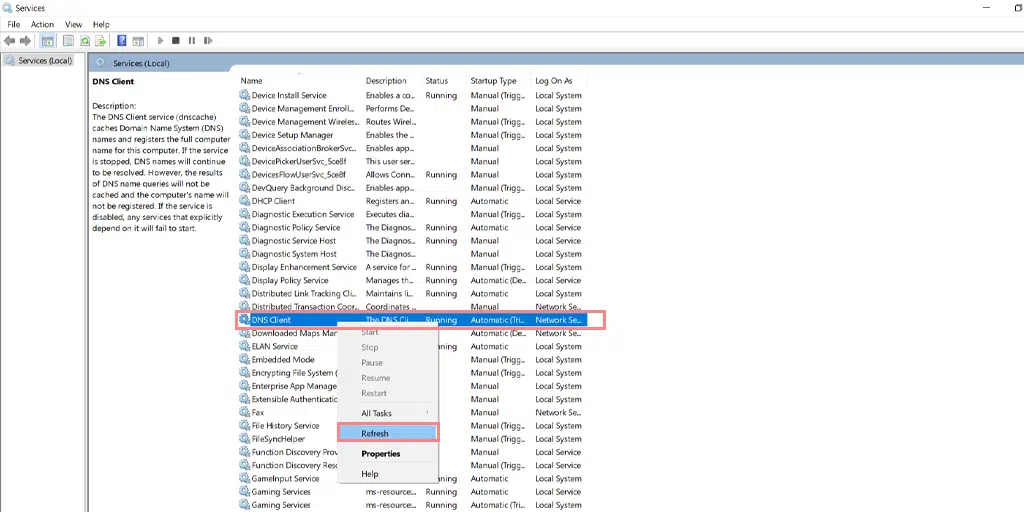Sort by the Name column header
Screen dimensions: 1024x512
[x=299, y=81]
